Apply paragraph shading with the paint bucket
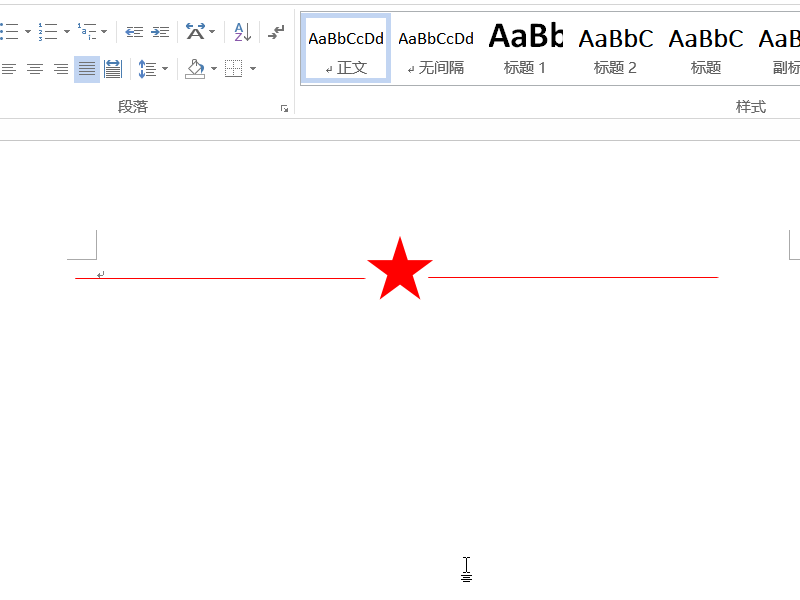This screenshot has height=600, width=800. pyautogui.click(x=195, y=69)
